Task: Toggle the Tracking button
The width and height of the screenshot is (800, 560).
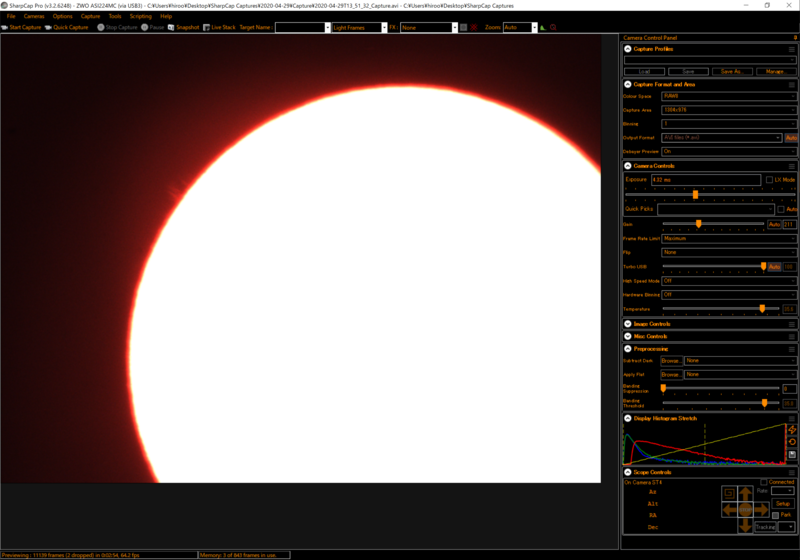Action: pos(765,527)
